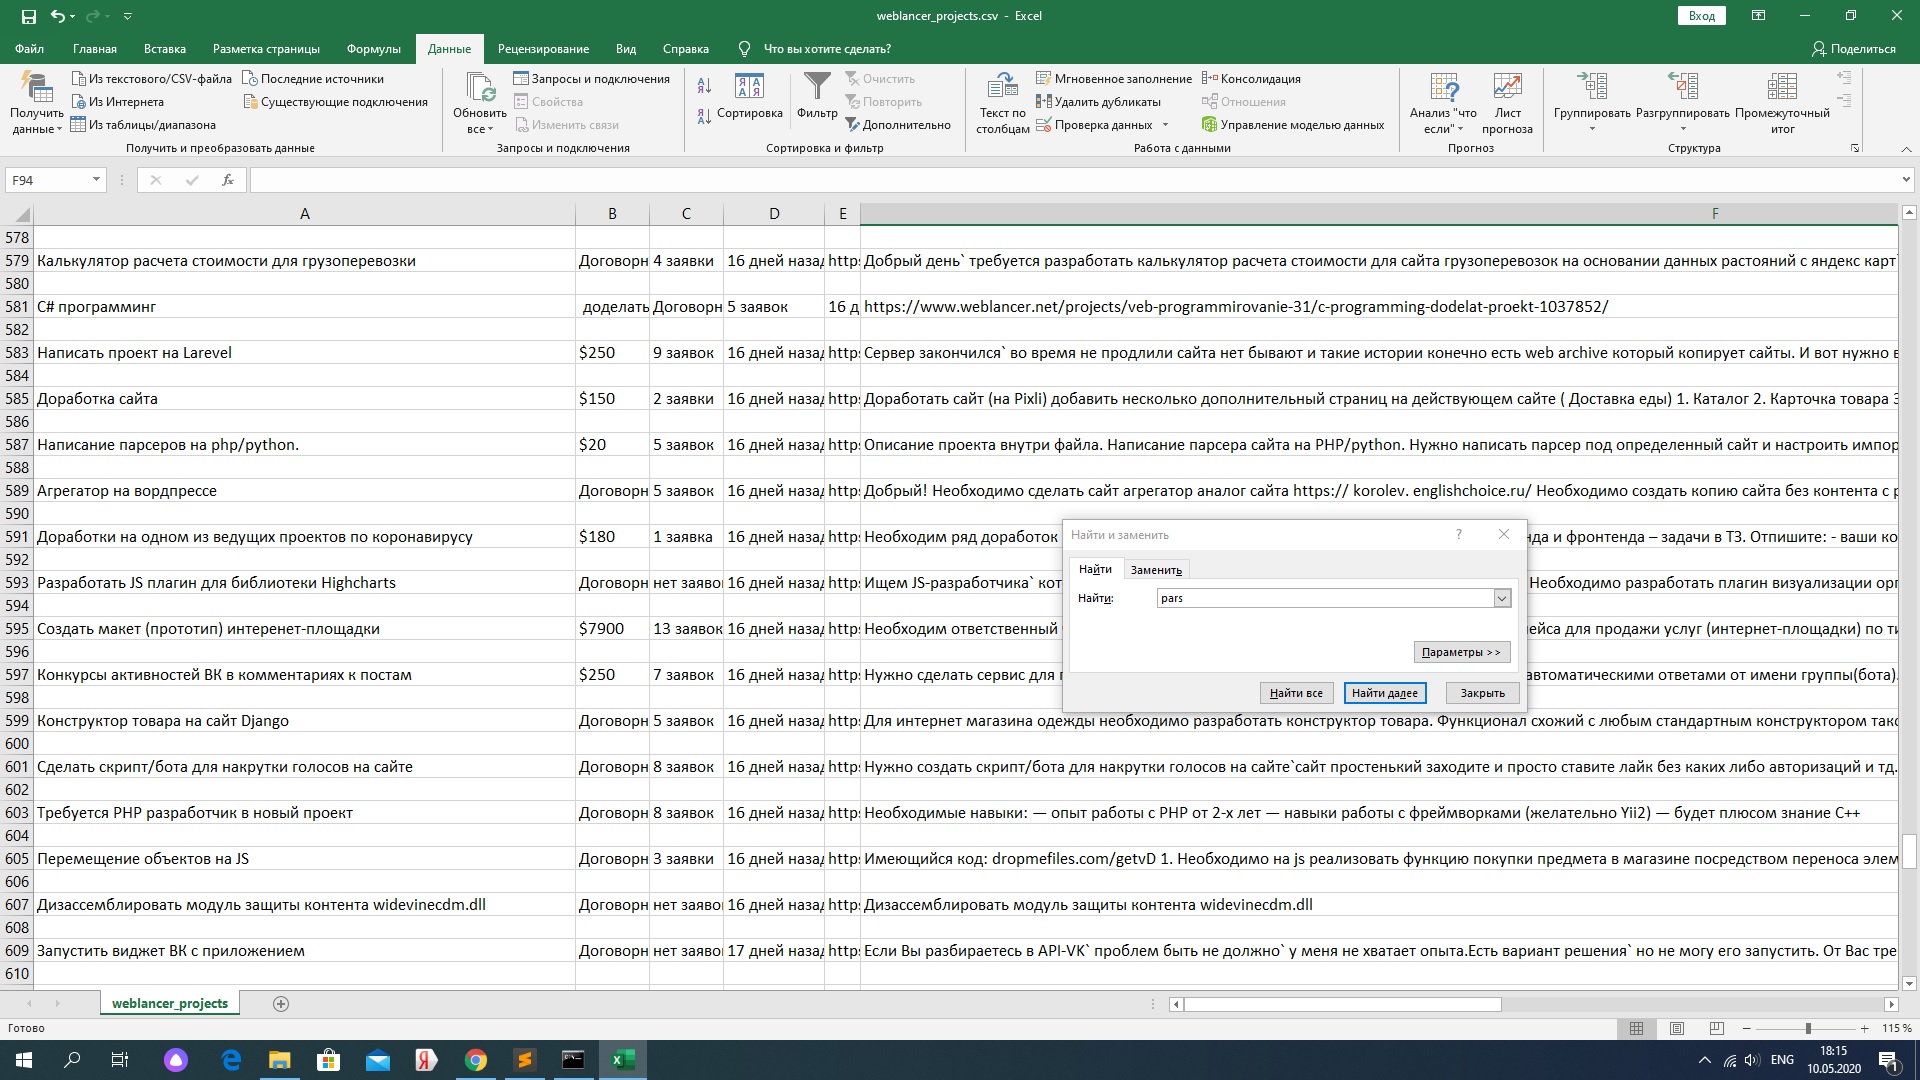Viewport: 1920px width, 1080px height.
Task: Click the zoom slider handle
Action: tap(1807, 1028)
